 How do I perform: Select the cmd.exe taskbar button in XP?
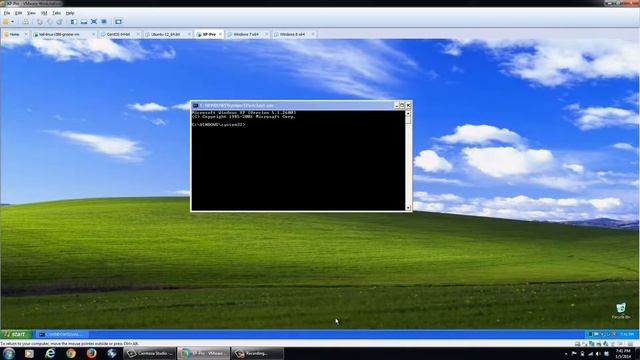[62, 334]
